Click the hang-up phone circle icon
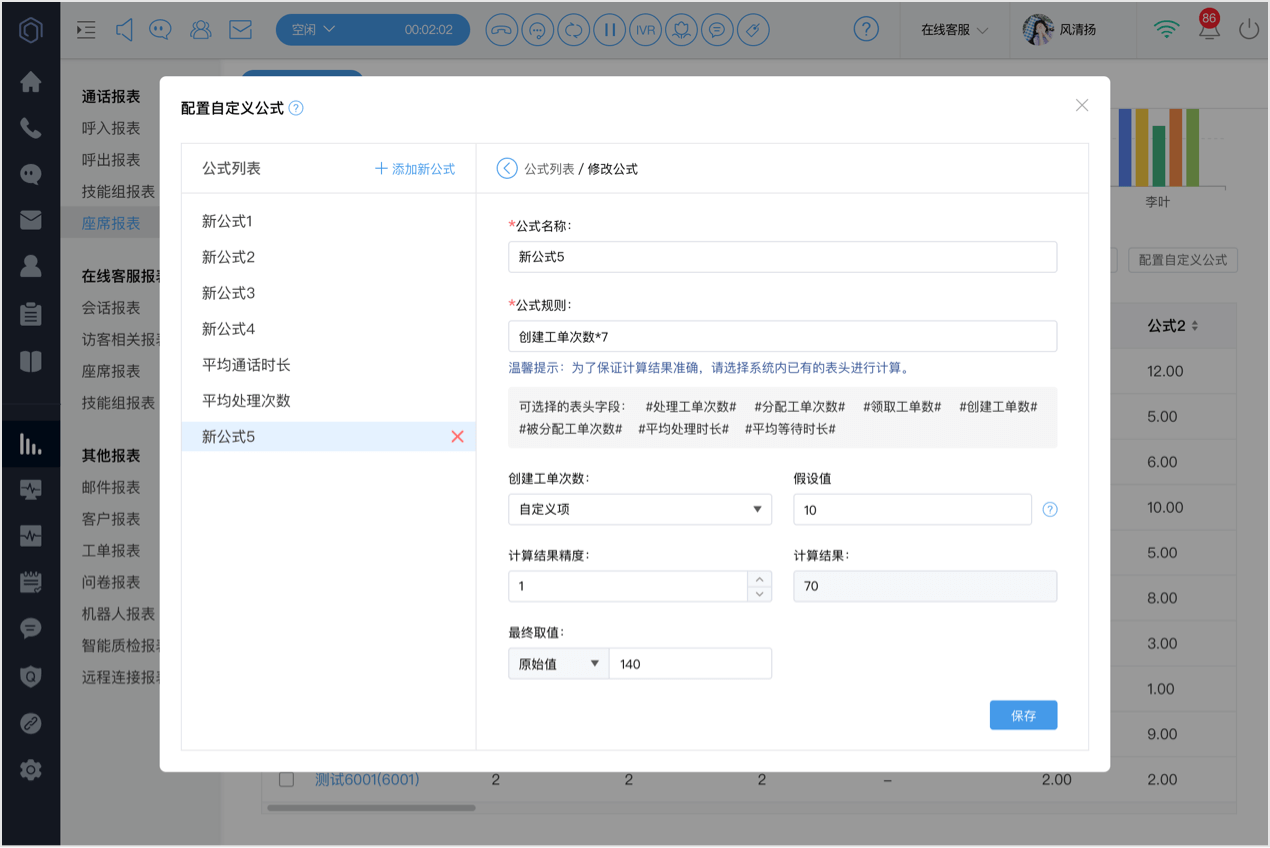Image resolution: width=1270 pixels, height=848 pixels. pyautogui.click(x=502, y=30)
